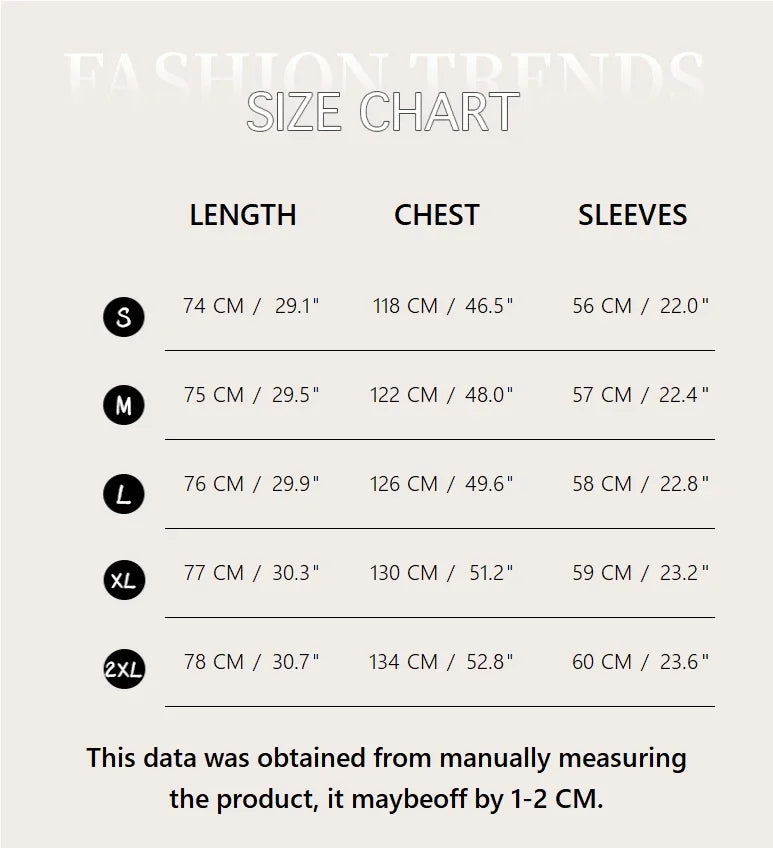Click the 78 CM / 30.7" length value
The width and height of the screenshot is (773, 848).
click(x=251, y=662)
